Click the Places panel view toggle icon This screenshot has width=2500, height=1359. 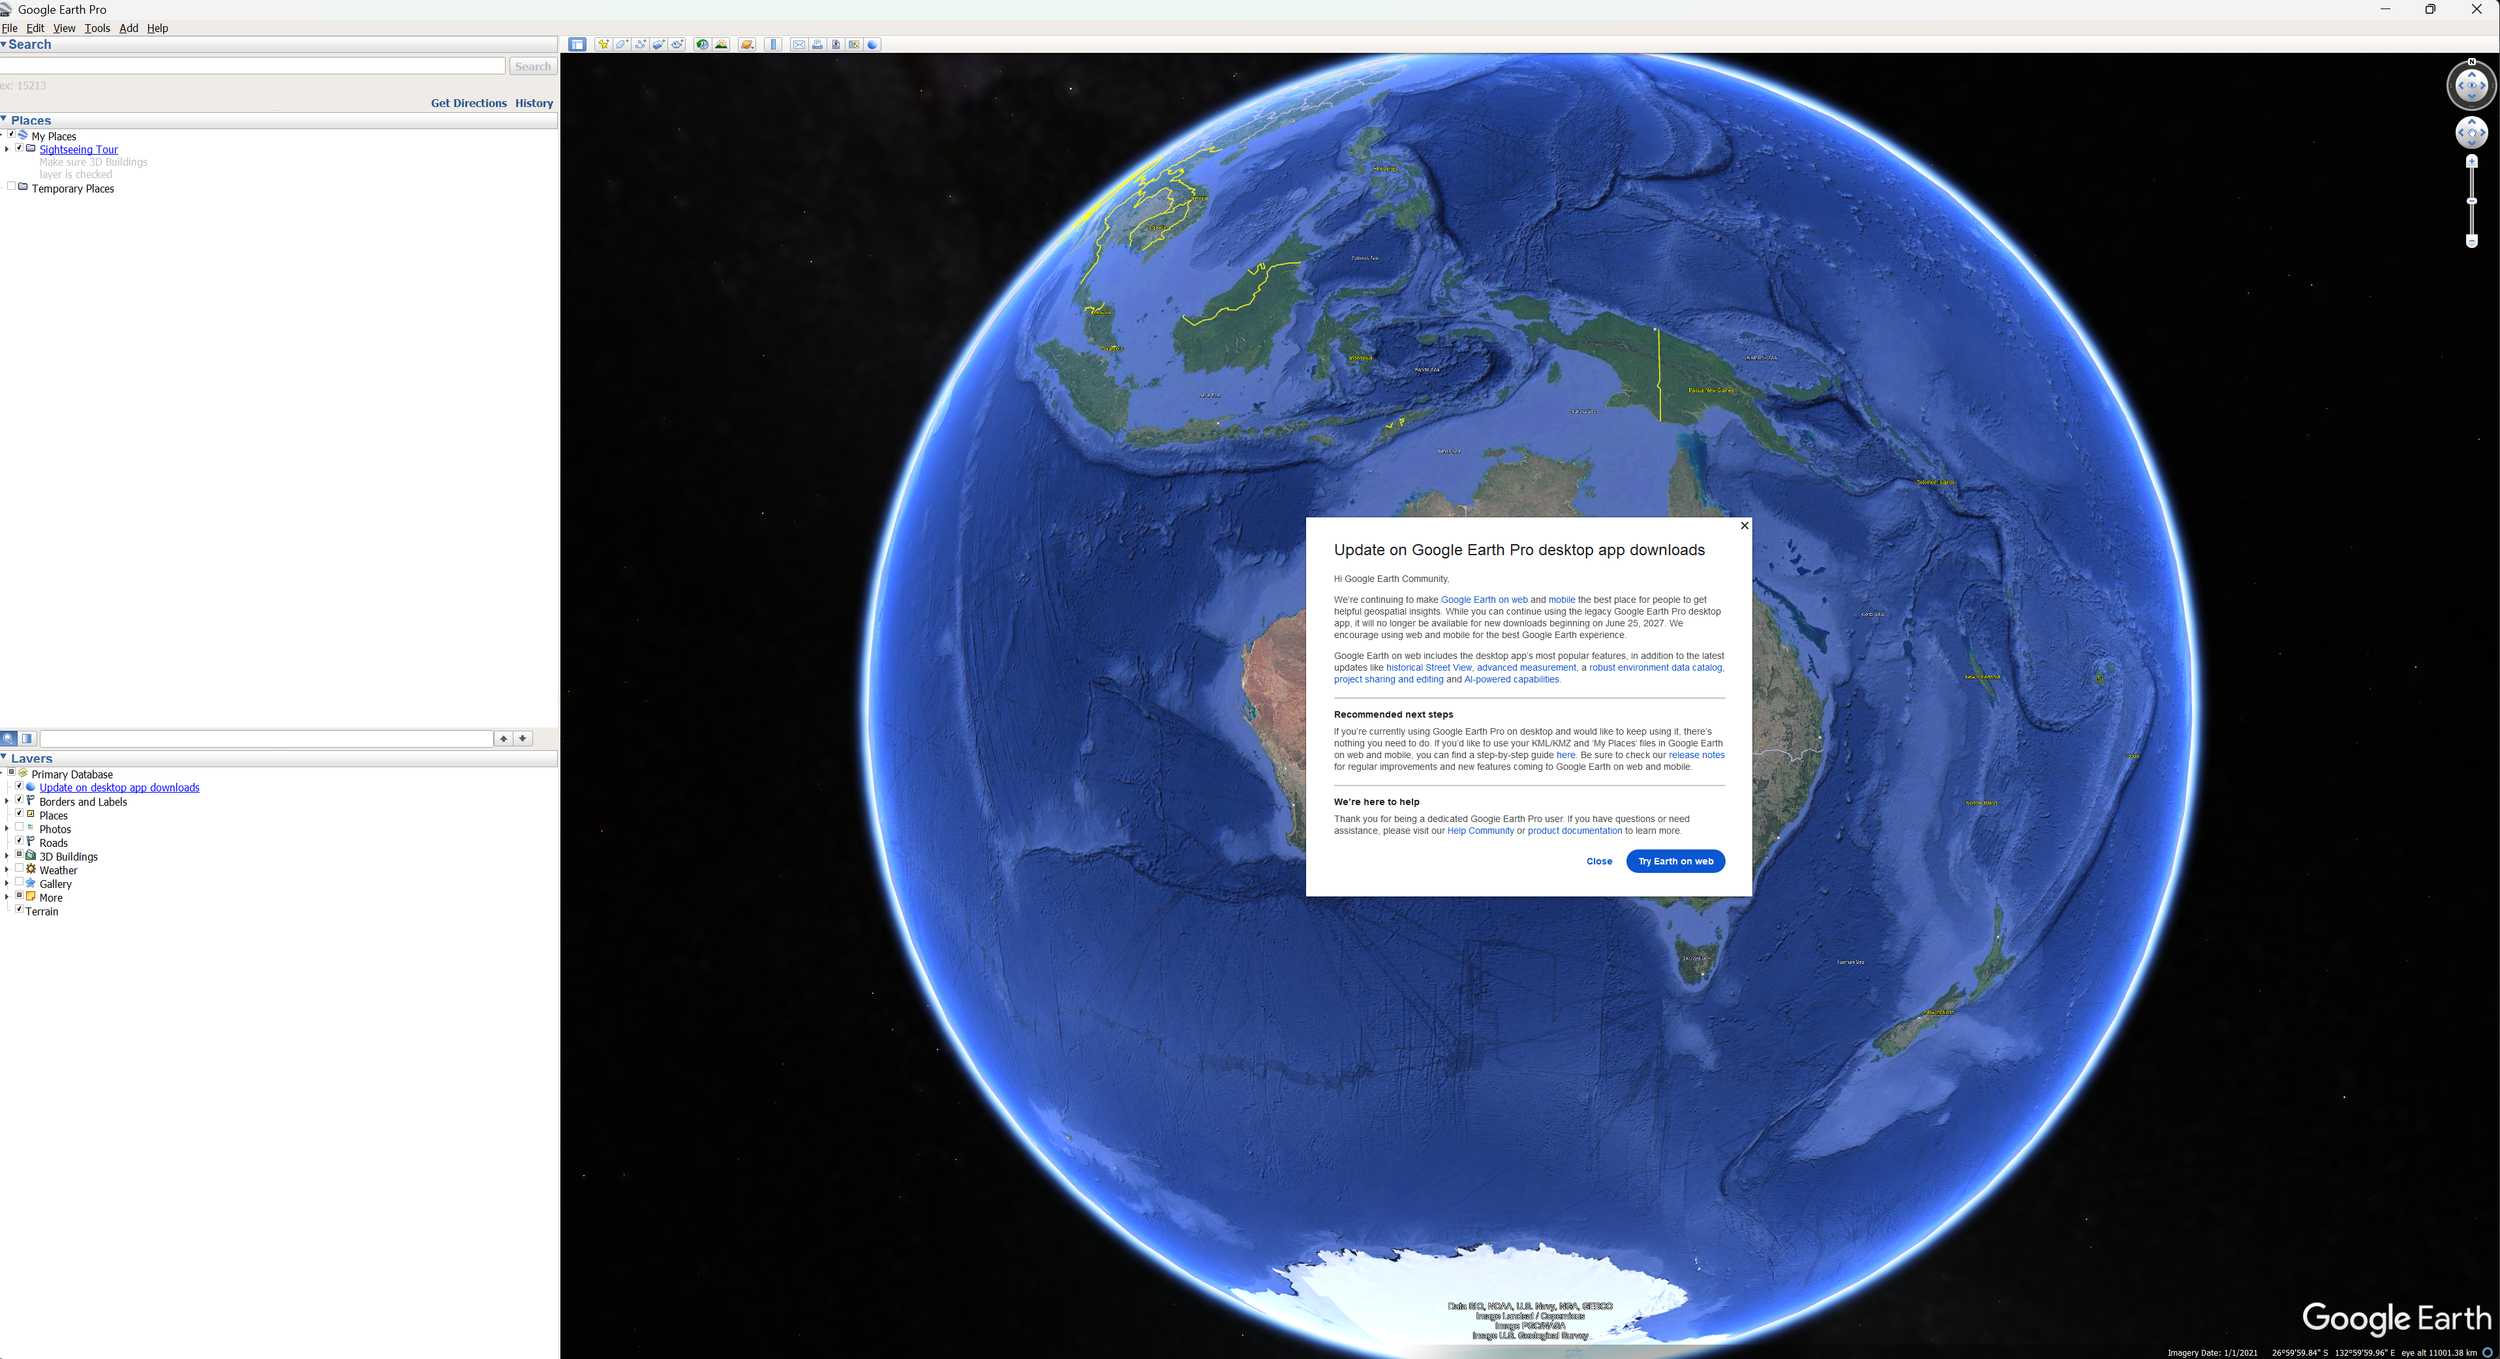pyautogui.click(x=27, y=739)
